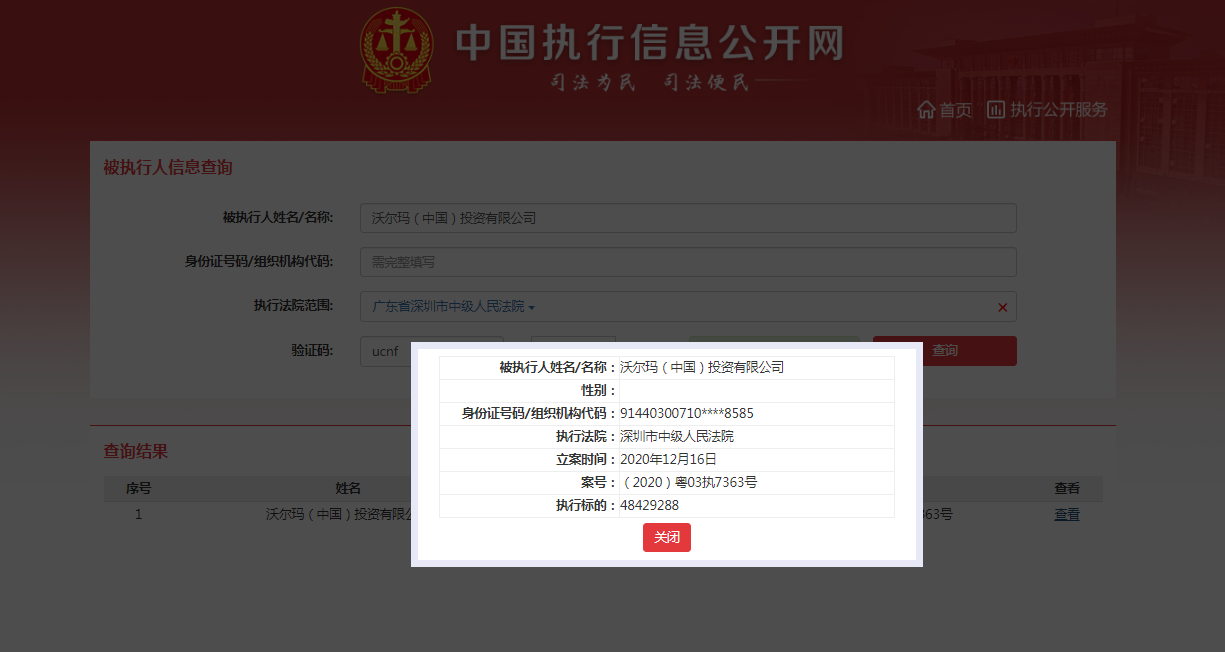Focus the 身份证号码/组织机构代码 input with 需完整填写 placeholder
Image resolution: width=1225 pixels, height=652 pixels.
coord(688,262)
